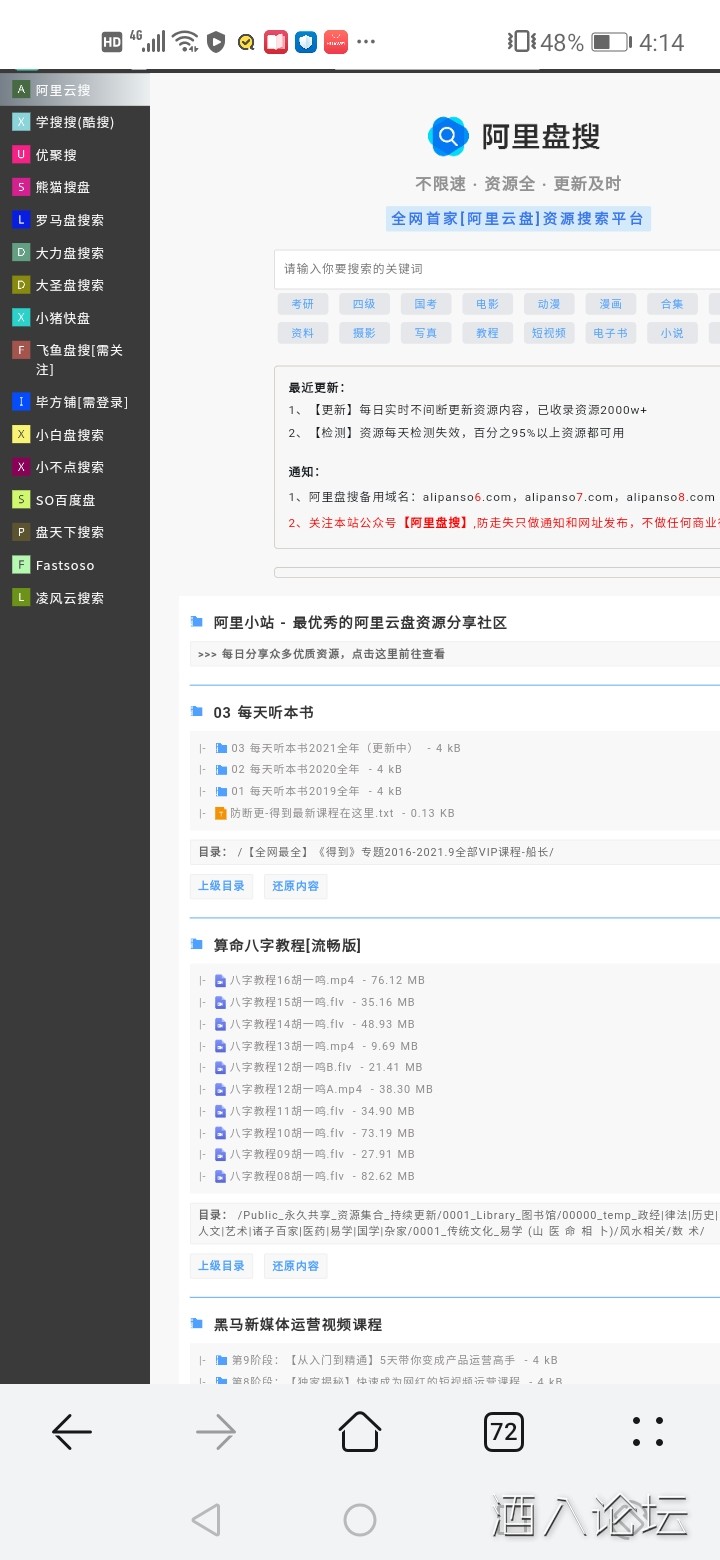Open SO百度盘 search engine
The width and height of the screenshot is (720, 1560).
(75, 500)
